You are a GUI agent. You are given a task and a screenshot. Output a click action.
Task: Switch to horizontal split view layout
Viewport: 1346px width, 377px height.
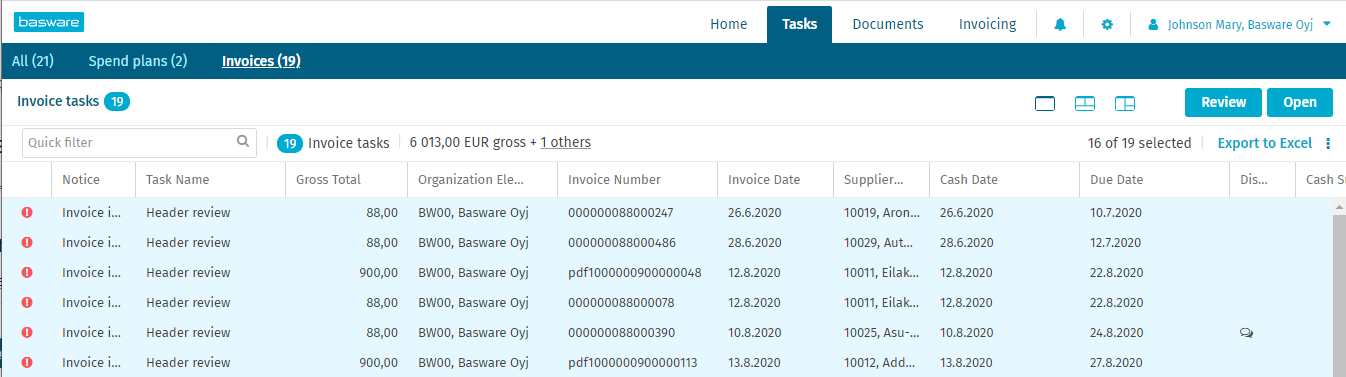(x=1085, y=103)
